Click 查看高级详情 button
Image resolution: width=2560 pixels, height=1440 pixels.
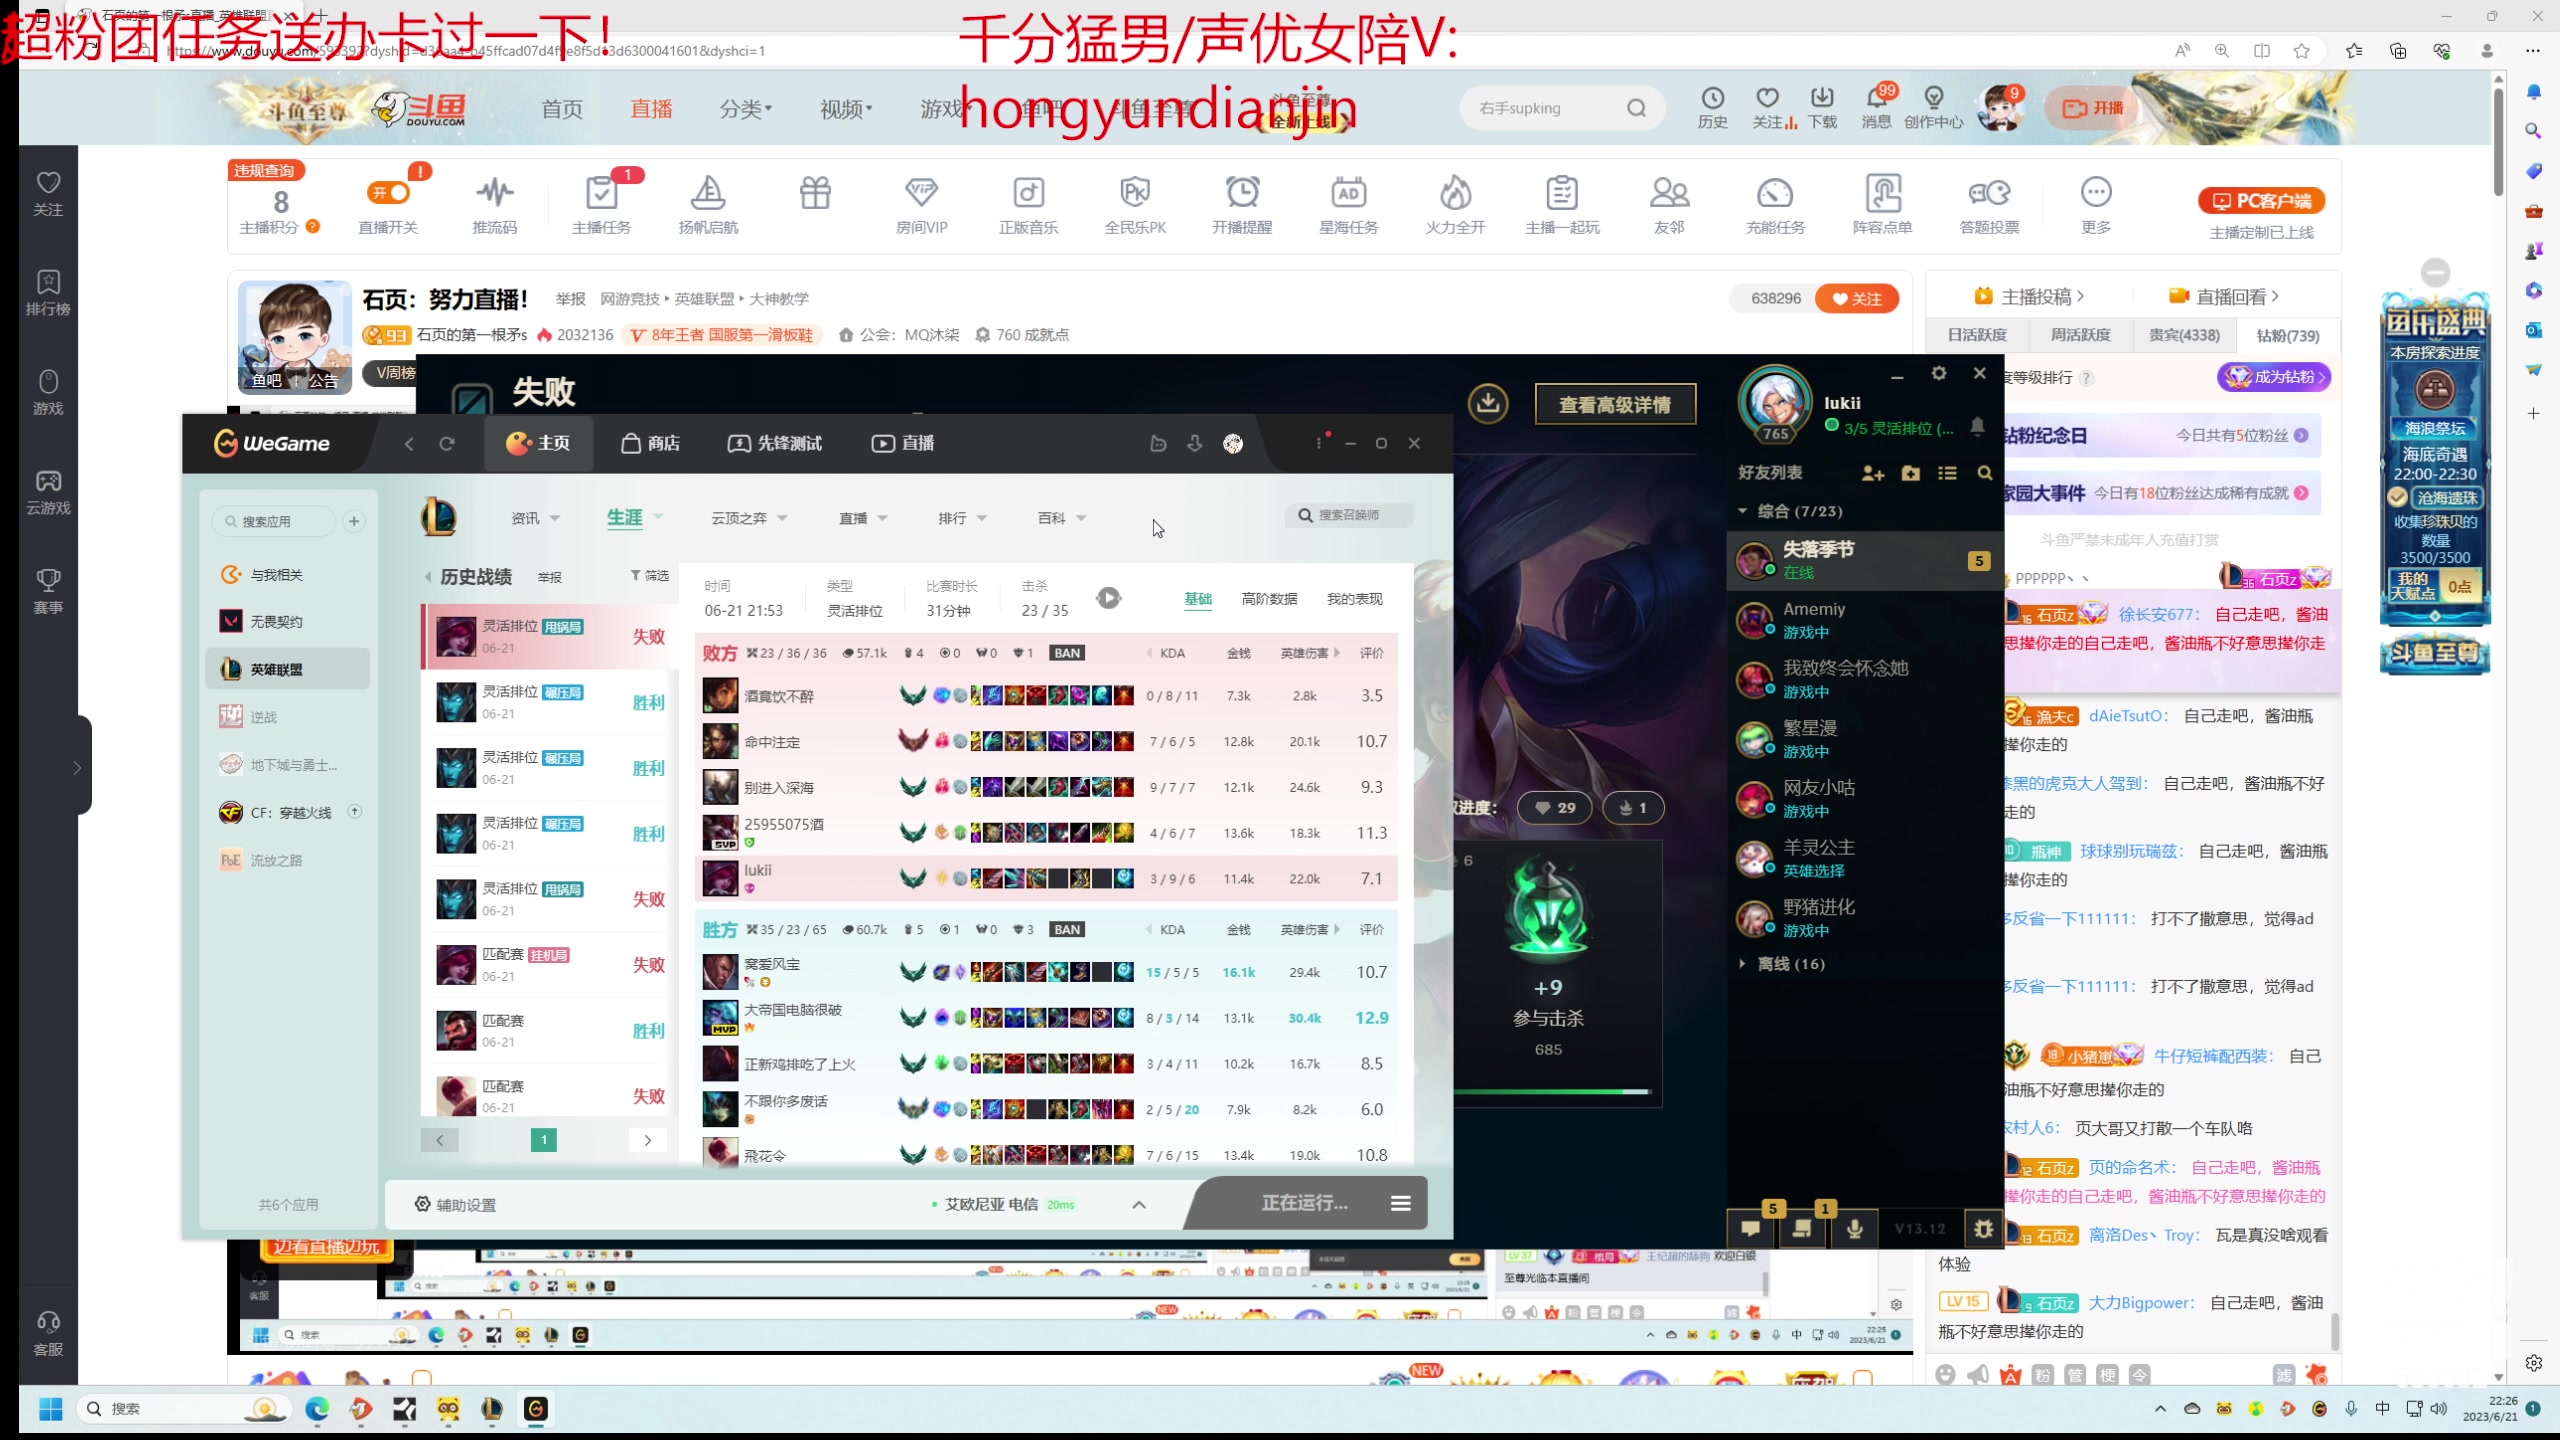(1615, 404)
